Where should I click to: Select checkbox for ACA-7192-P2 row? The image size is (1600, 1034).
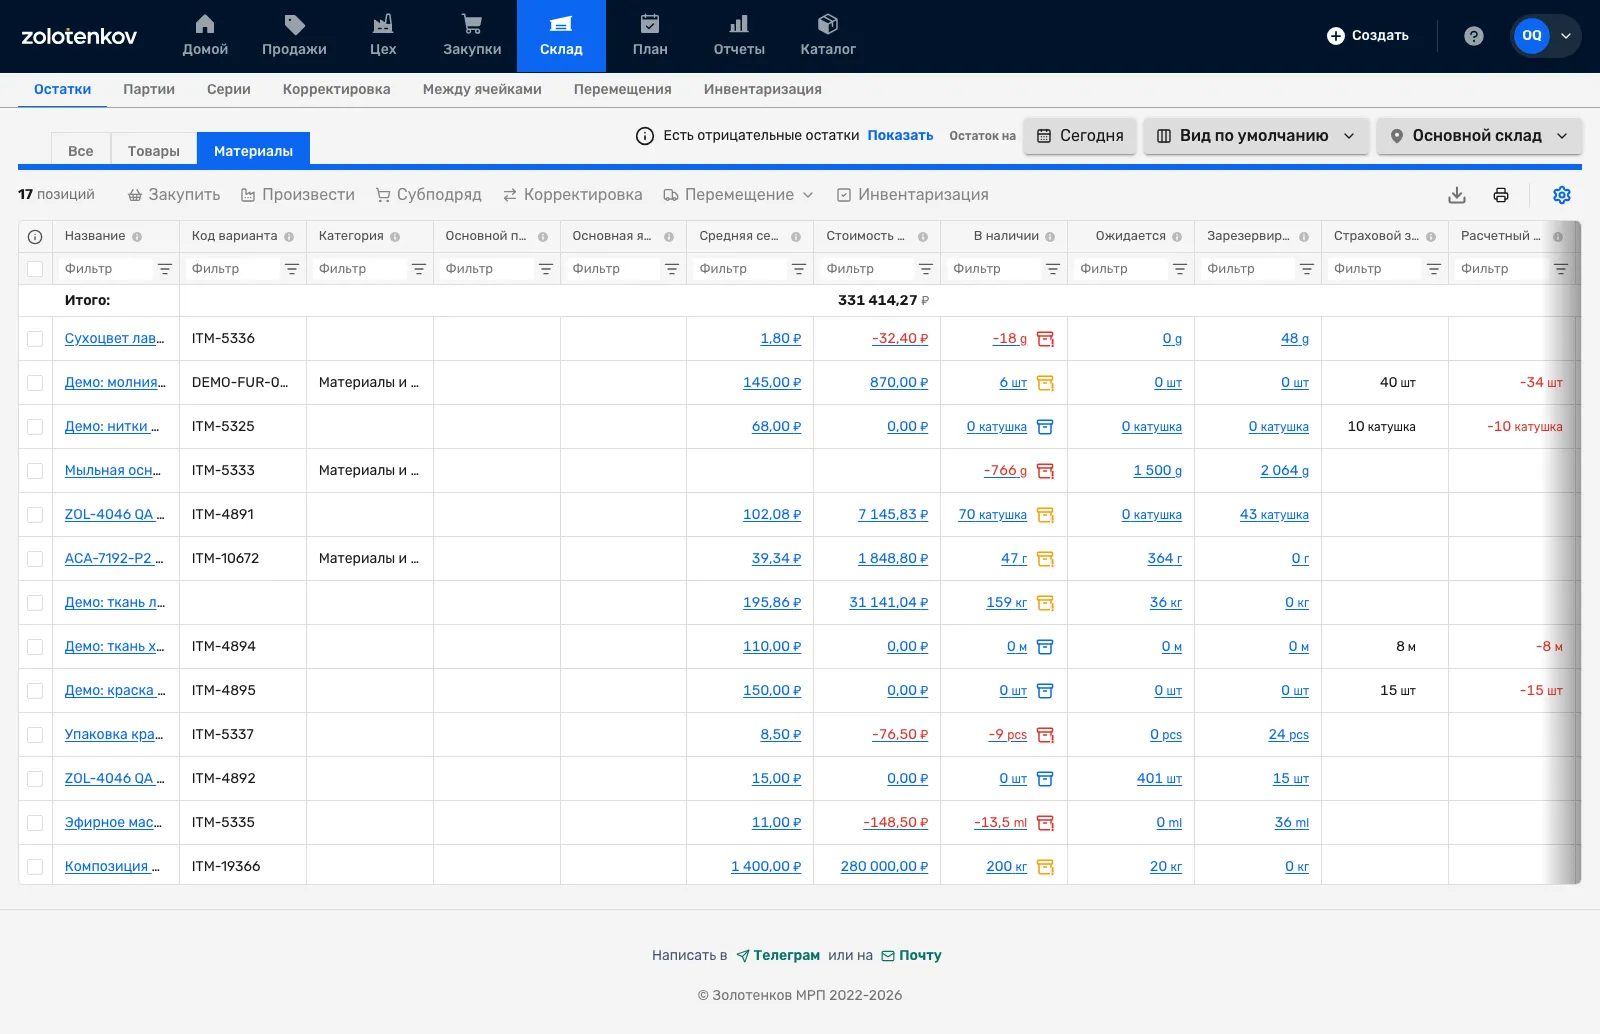(x=35, y=559)
